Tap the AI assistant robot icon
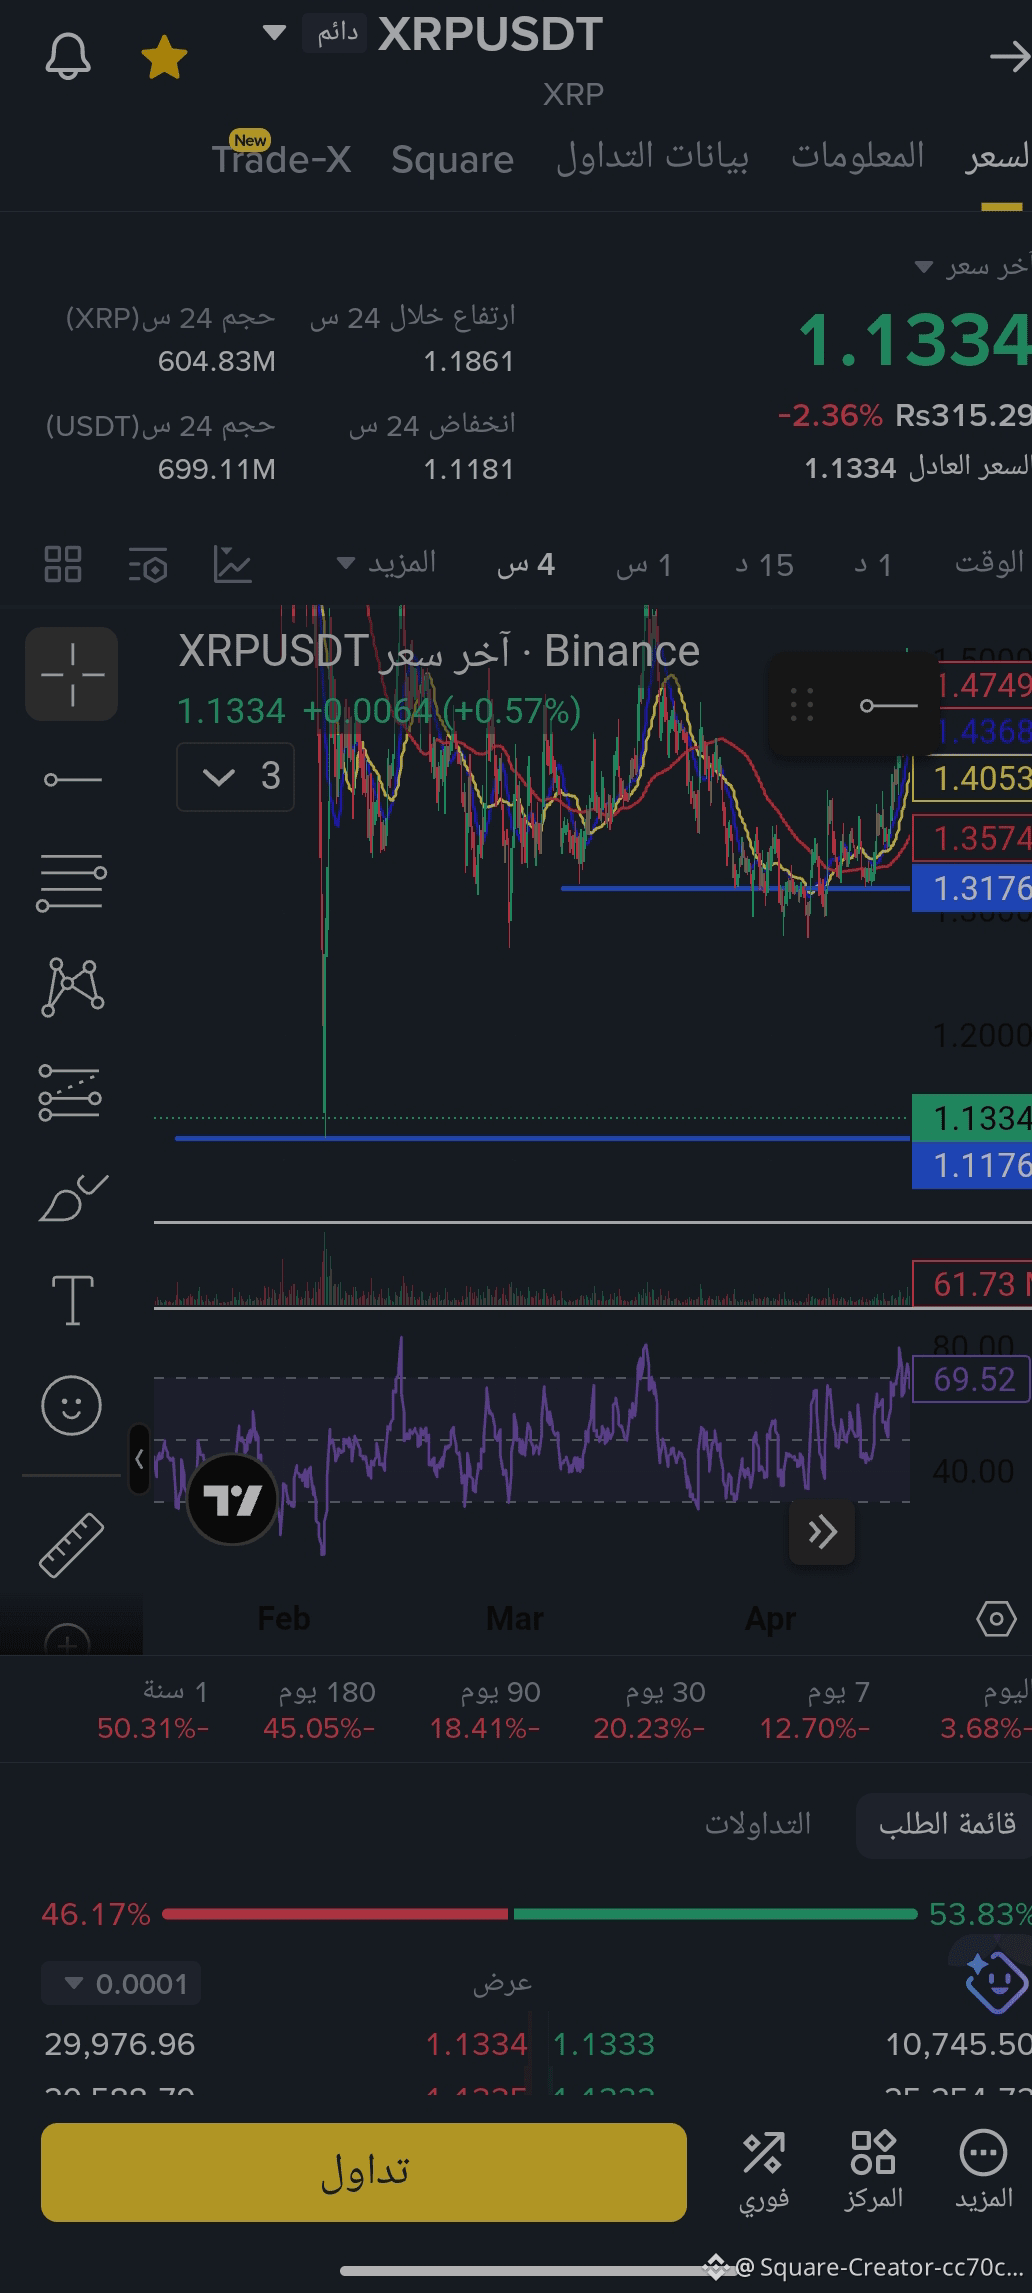Viewport: 1032px width, 2293px height. point(995,1980)
